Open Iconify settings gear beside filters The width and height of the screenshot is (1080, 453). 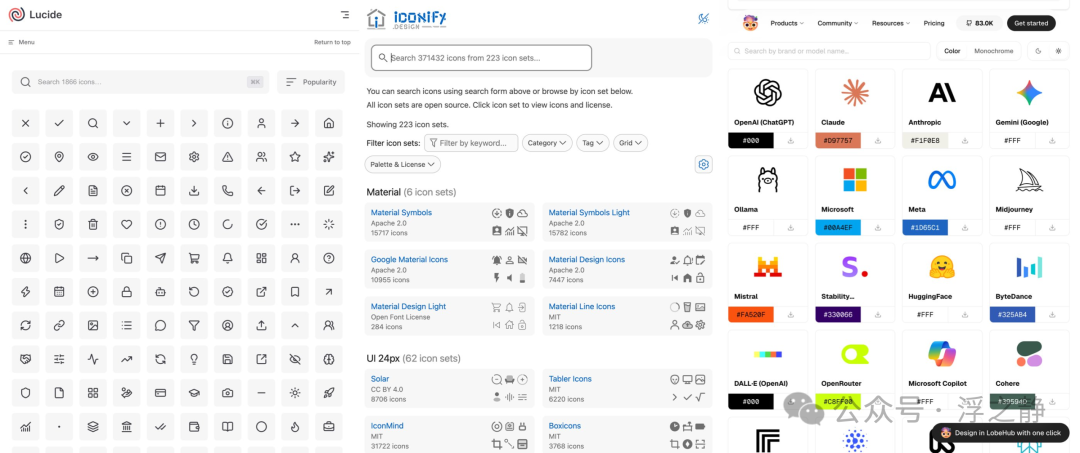pyautogui.click(x=703, y=165)
